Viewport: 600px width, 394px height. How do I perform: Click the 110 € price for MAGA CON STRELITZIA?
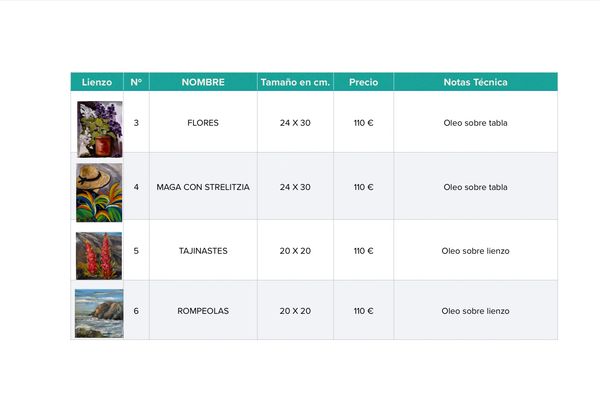[364, 187]
